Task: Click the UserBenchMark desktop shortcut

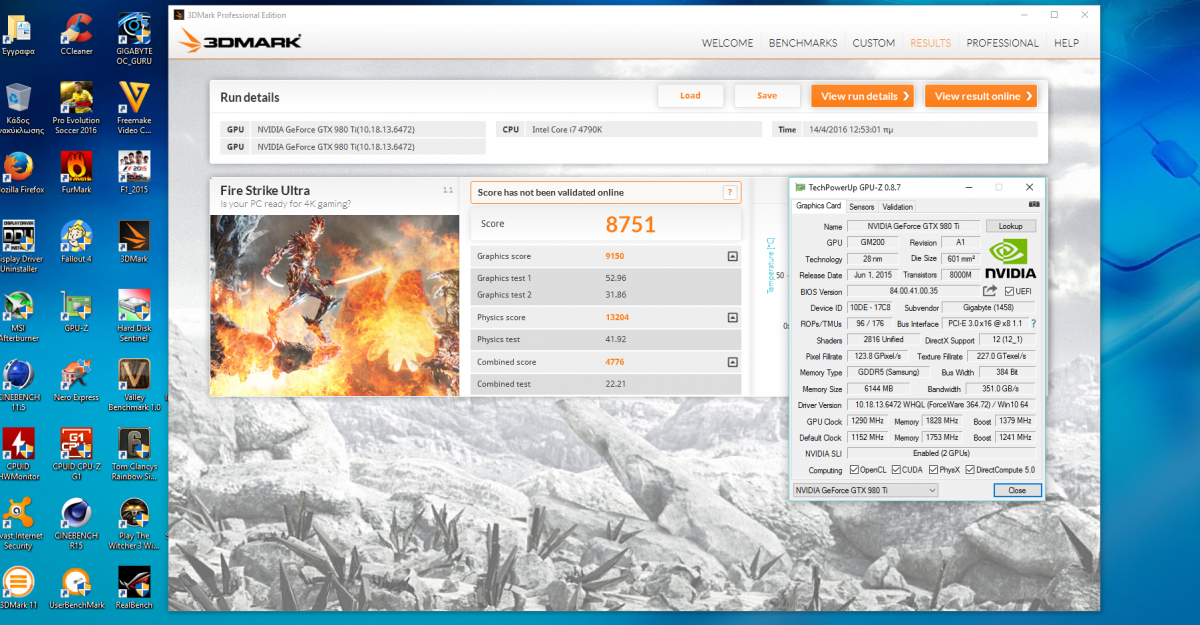Action: tap(77, 588)
